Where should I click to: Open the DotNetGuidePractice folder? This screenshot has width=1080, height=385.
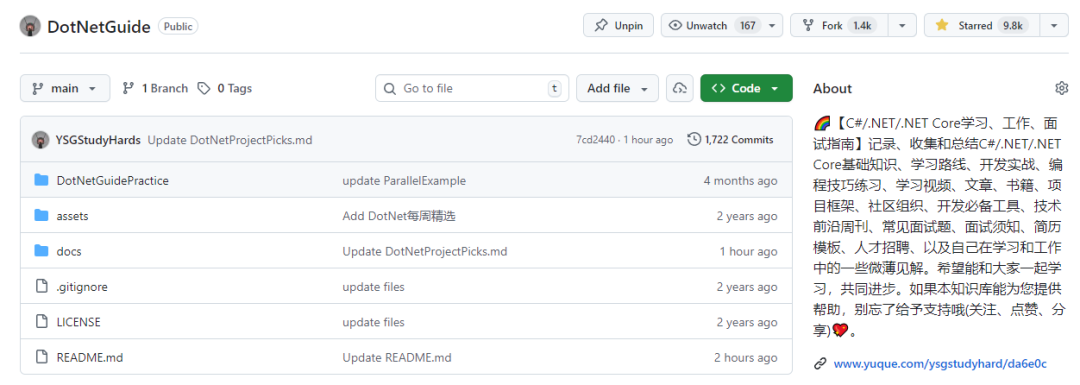112,180
